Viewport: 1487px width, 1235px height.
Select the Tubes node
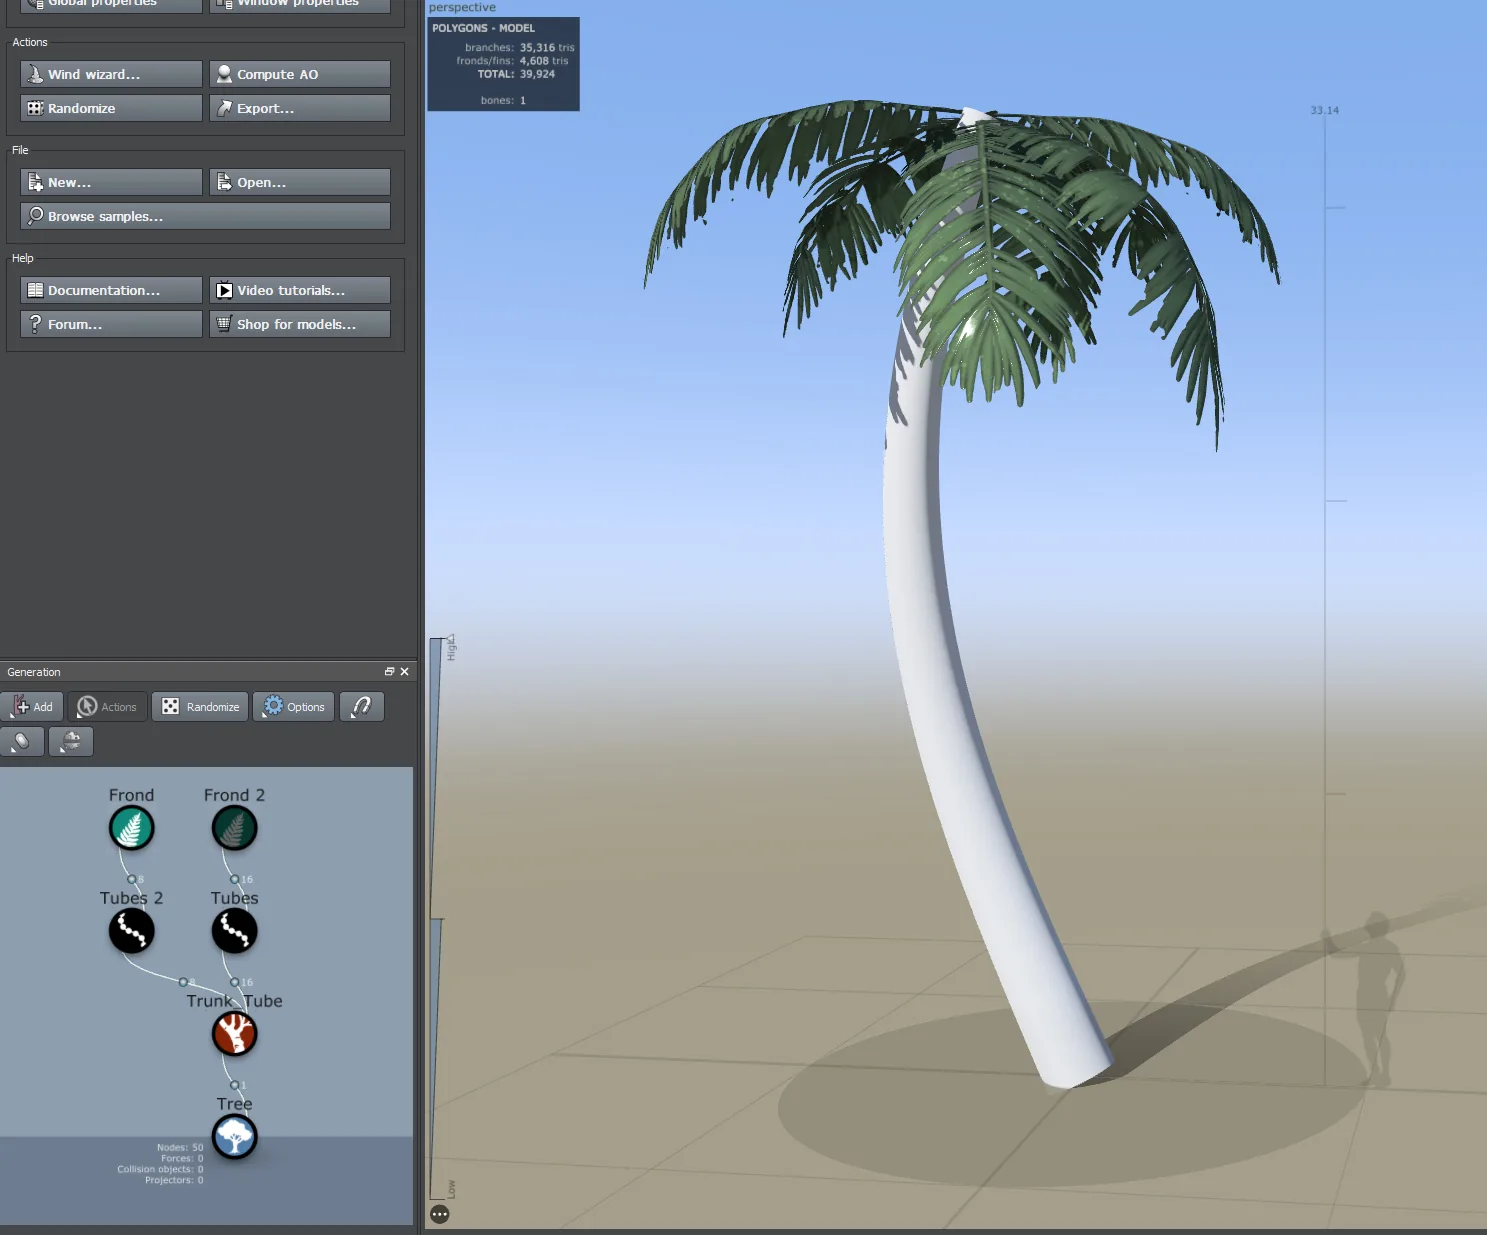(x=234, y=931)
